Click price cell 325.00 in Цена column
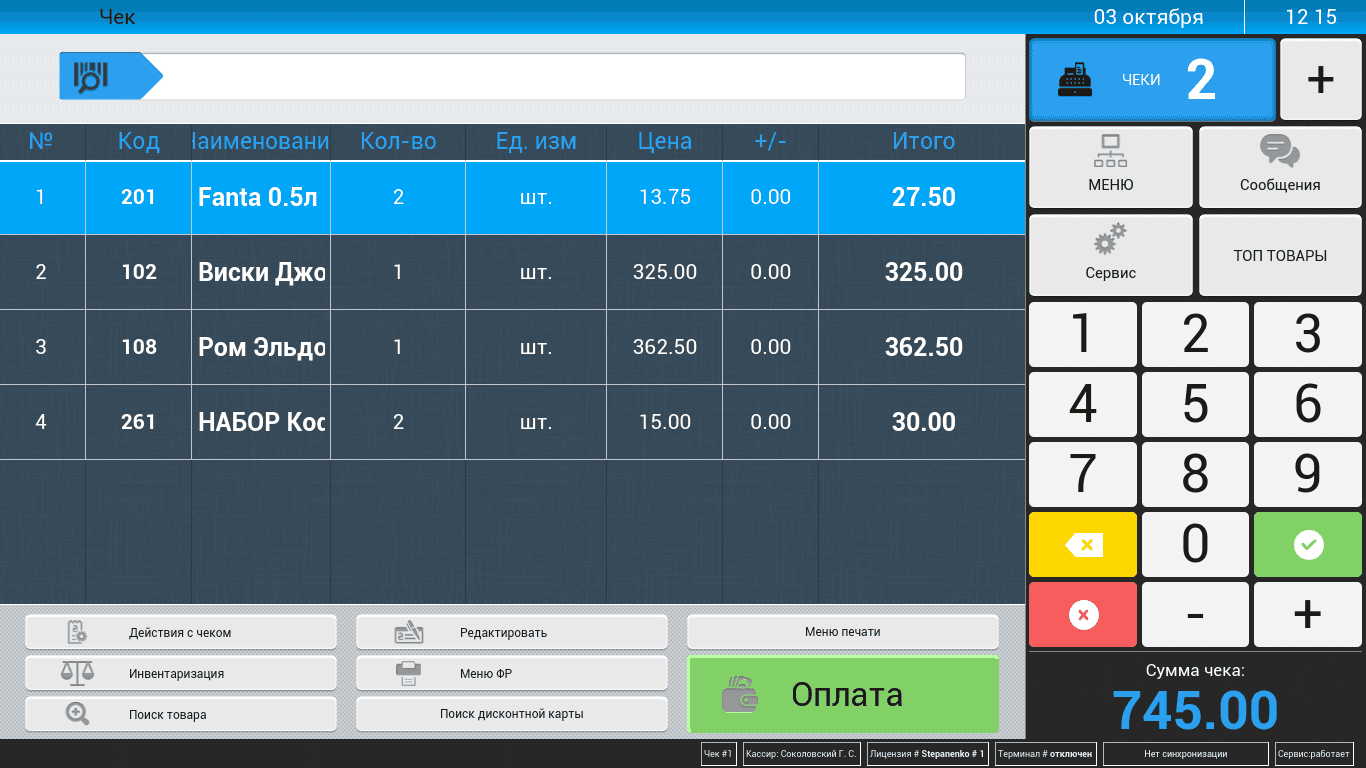 pos(665,272)
